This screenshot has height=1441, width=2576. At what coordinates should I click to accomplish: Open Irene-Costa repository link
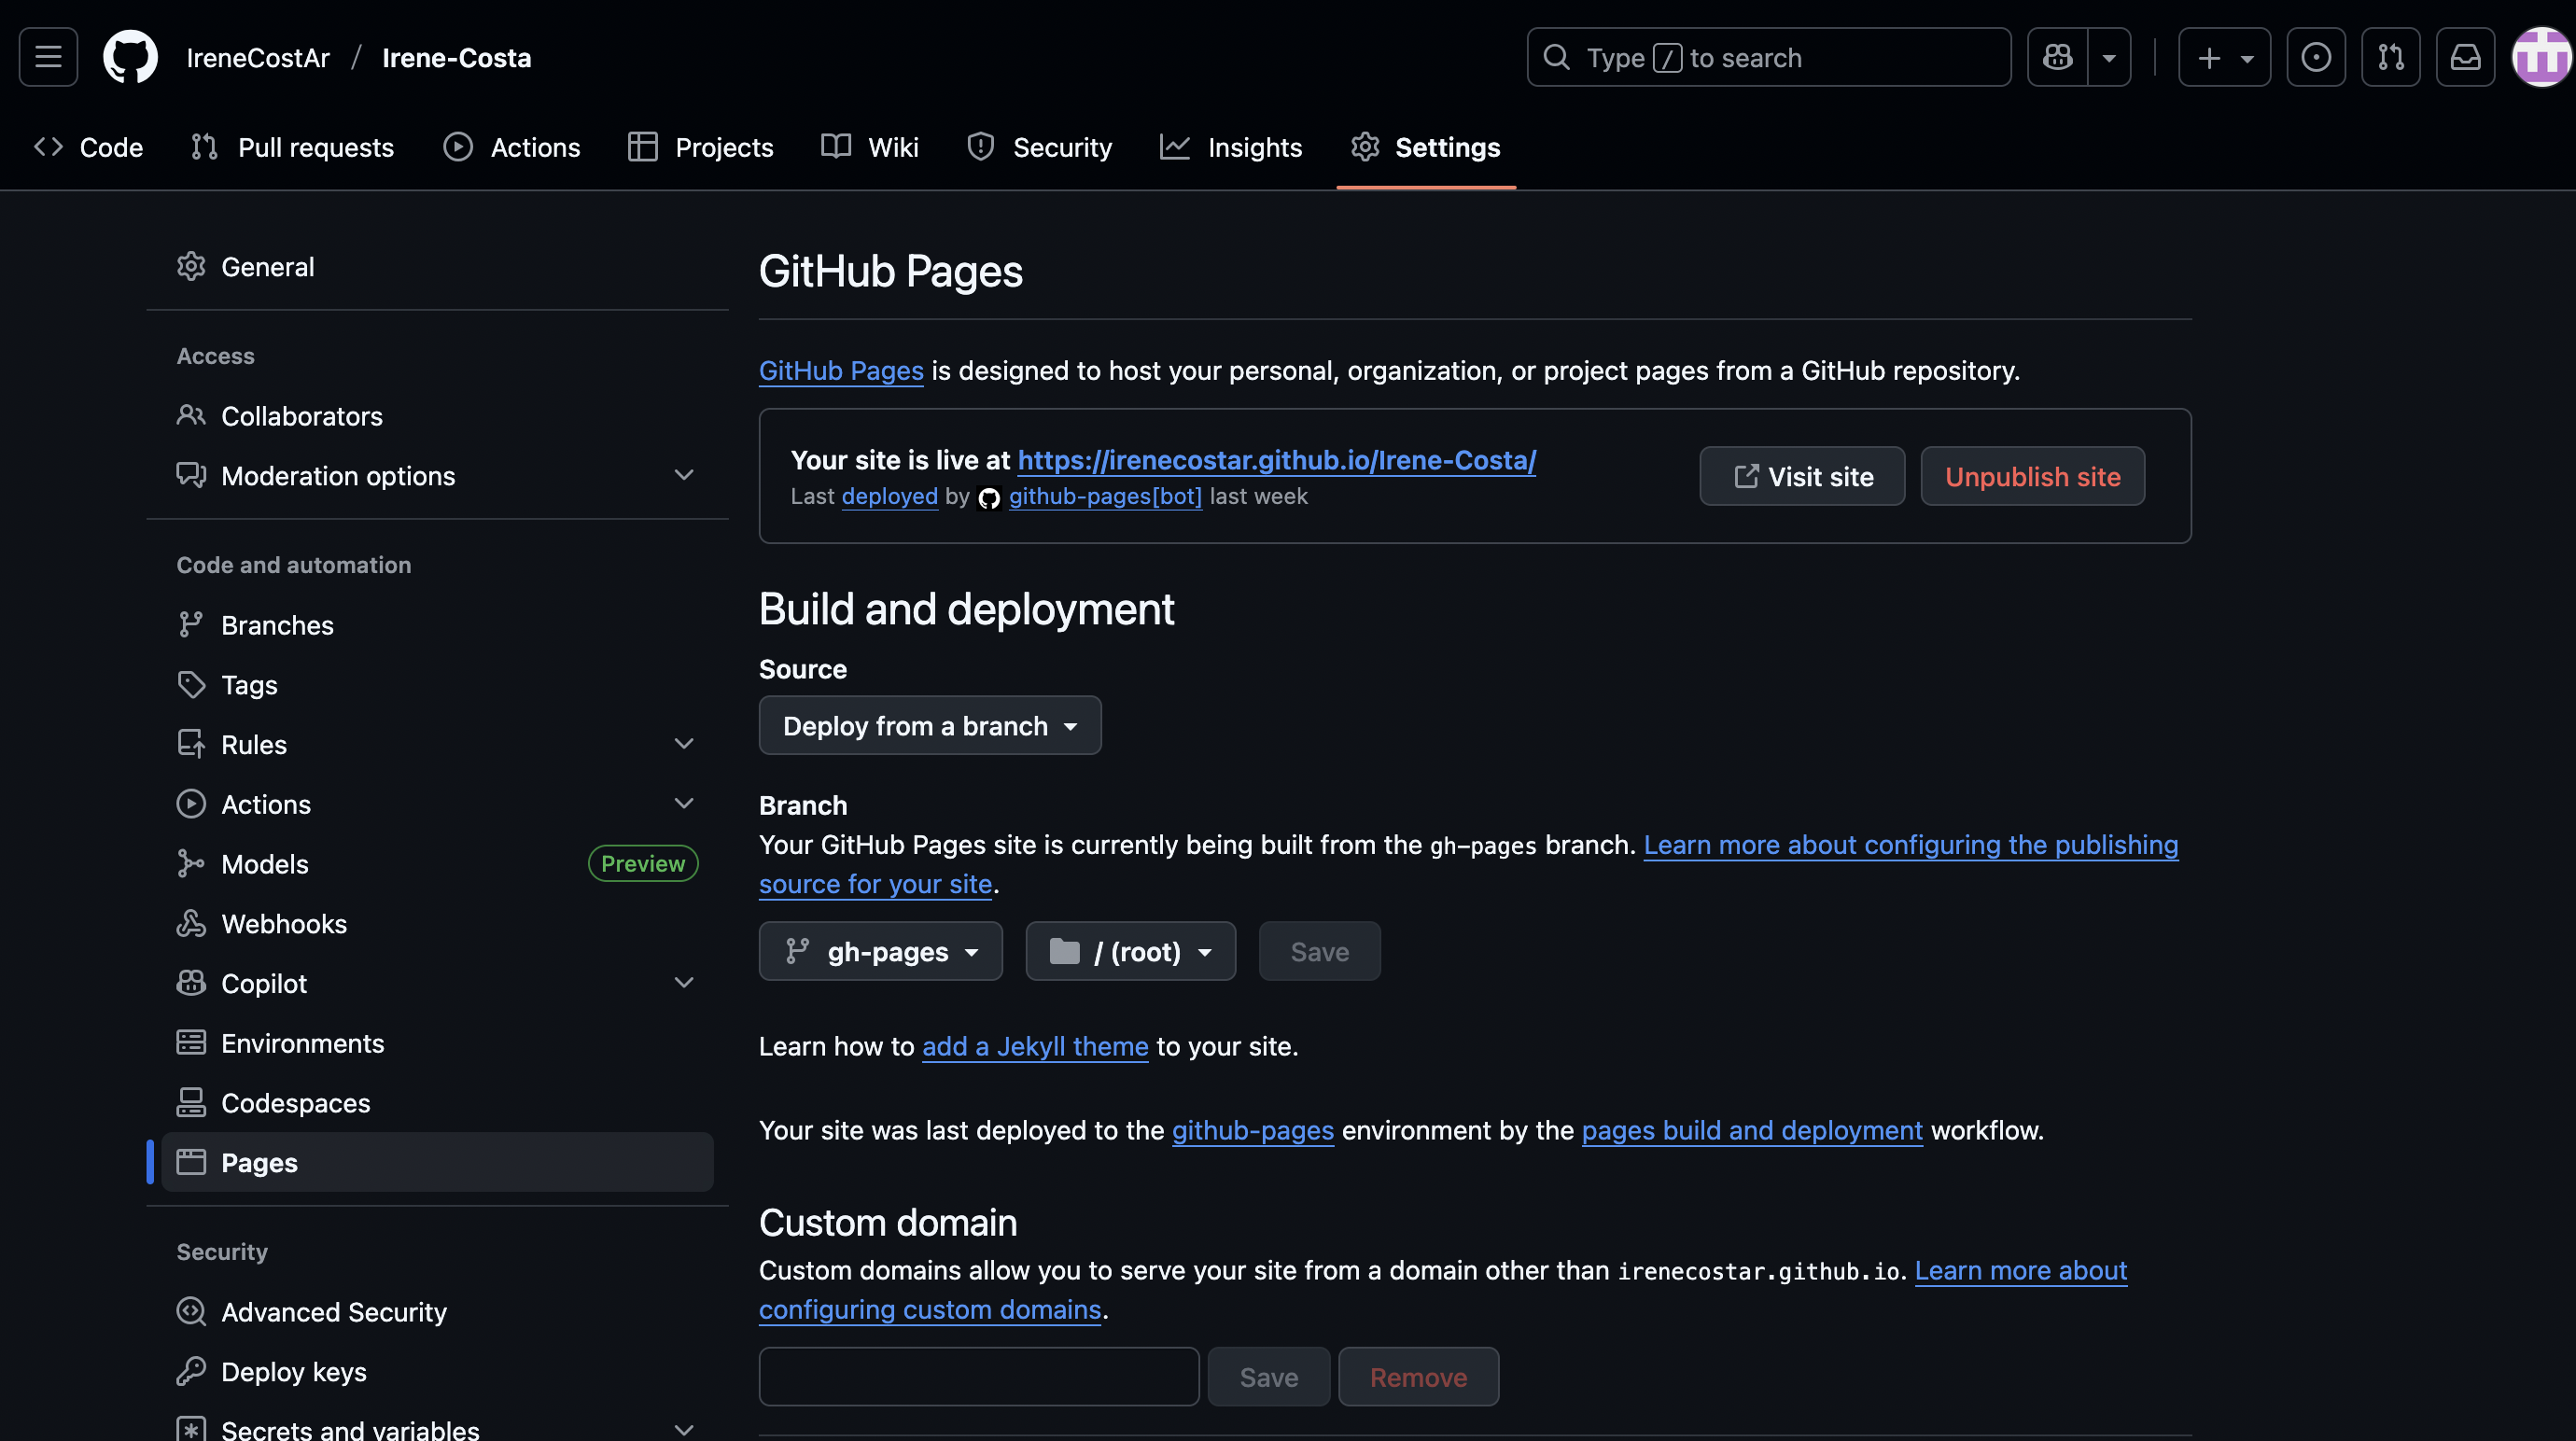(x=457, y=58)
